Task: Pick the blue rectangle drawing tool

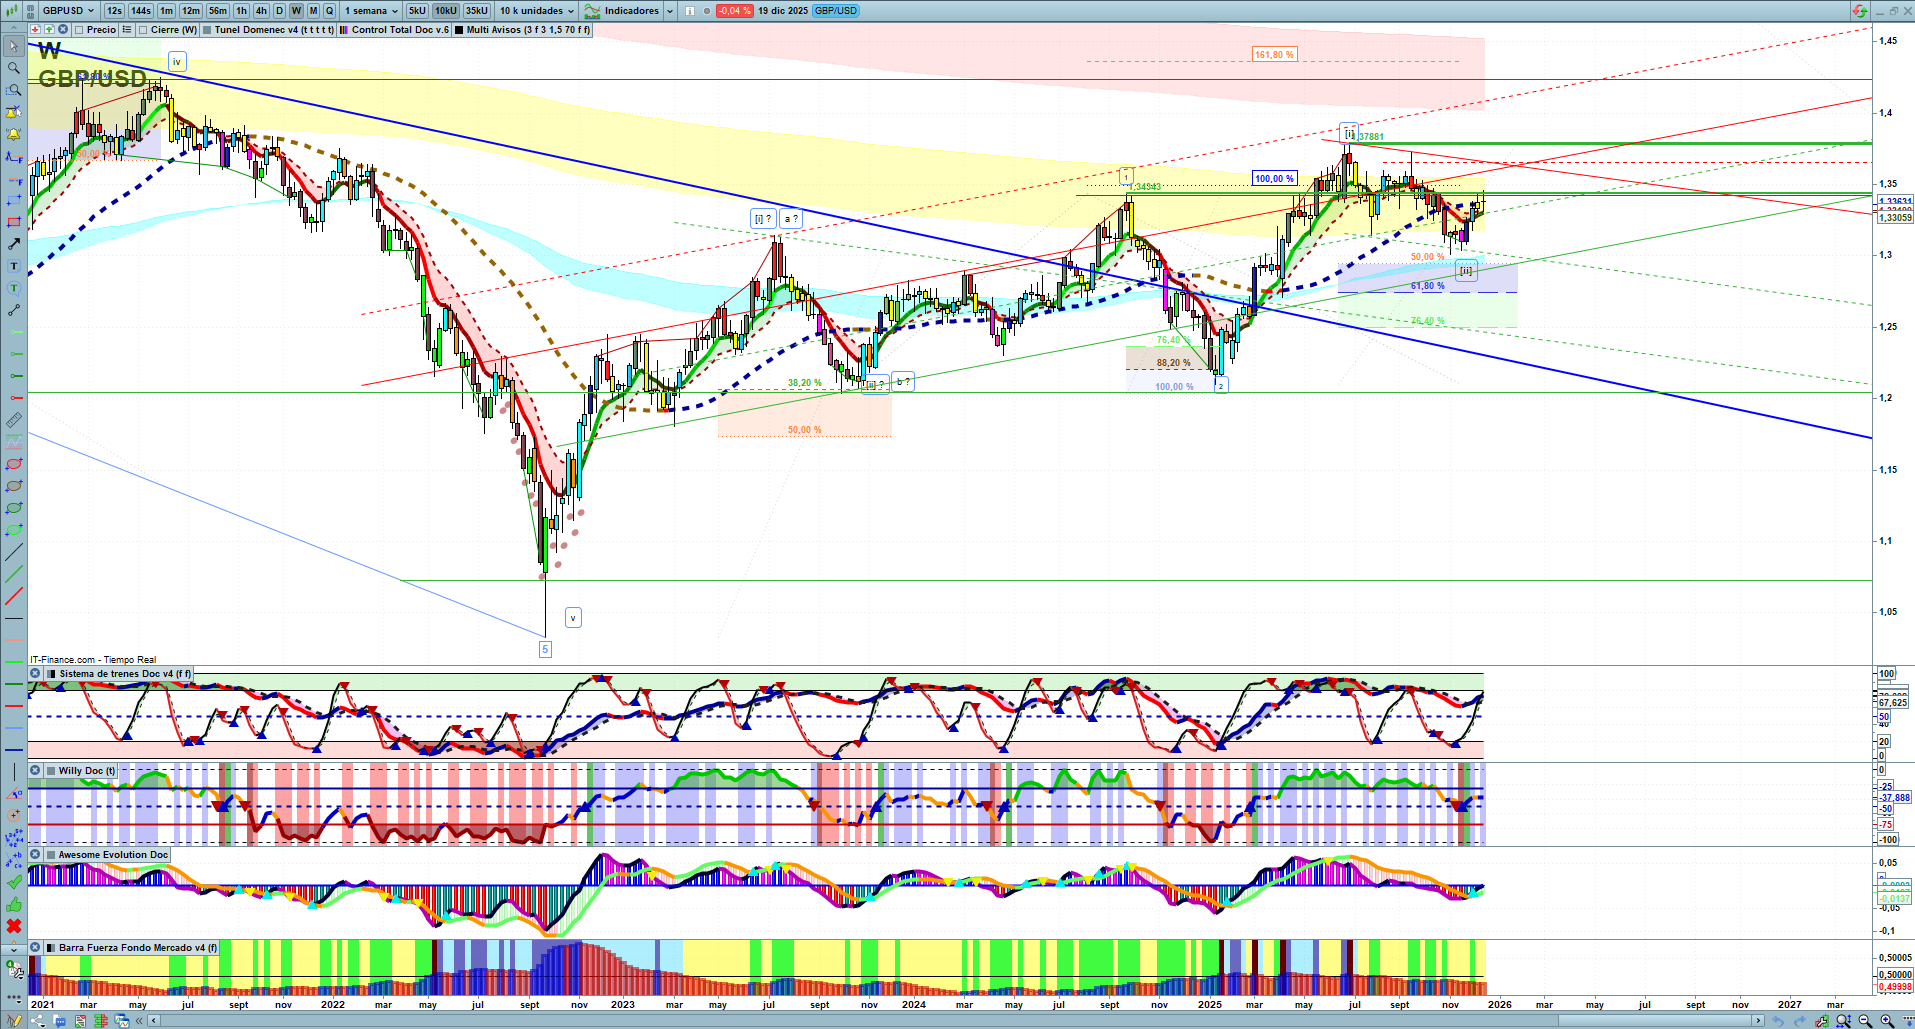Action: pos(14,200)
